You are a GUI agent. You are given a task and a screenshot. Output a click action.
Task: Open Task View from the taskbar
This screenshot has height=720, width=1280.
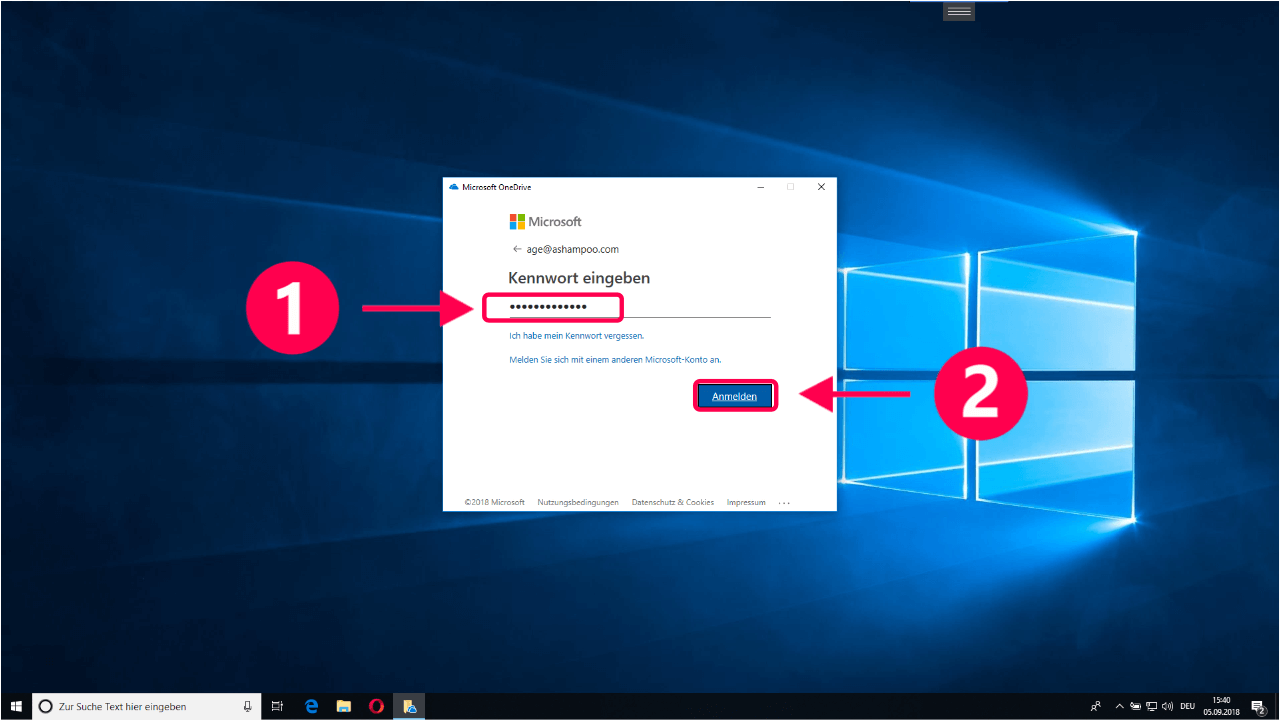pos(277,706)
